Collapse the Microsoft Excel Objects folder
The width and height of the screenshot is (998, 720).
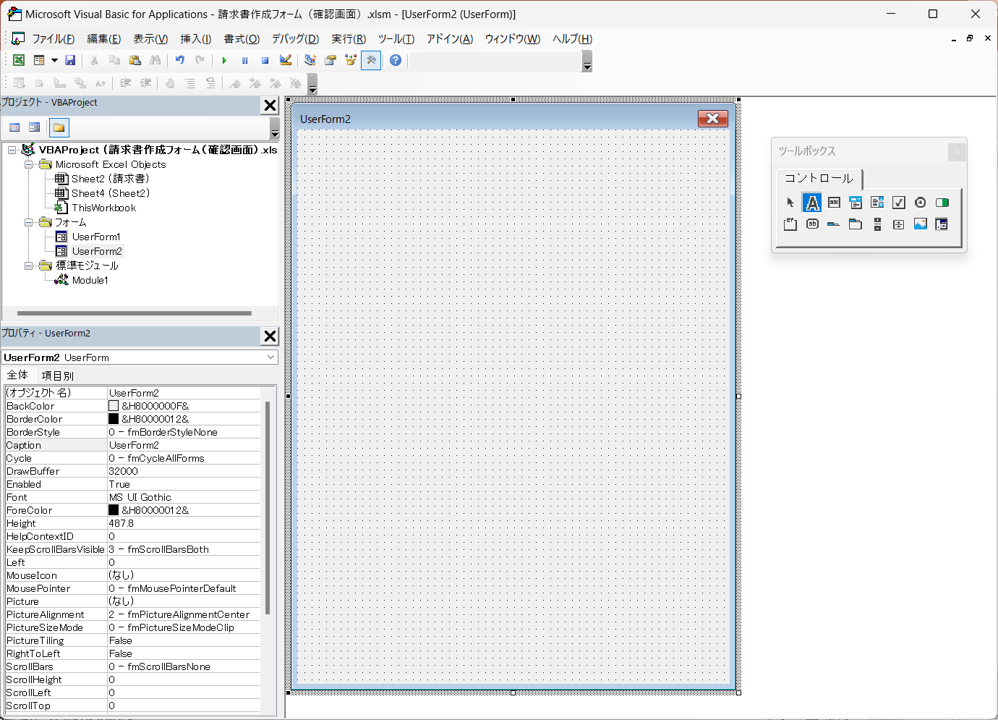coord(29,165)
